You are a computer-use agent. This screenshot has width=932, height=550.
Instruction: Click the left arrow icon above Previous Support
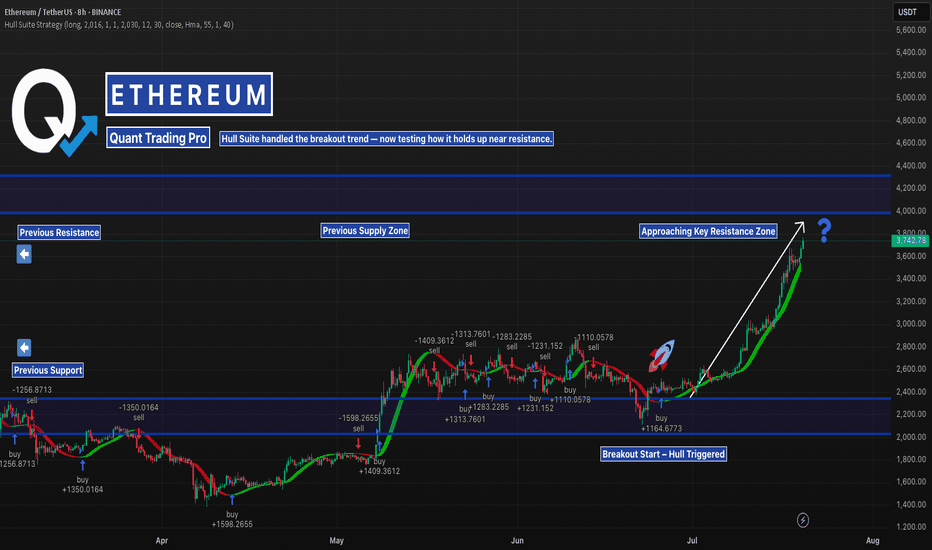24,347
